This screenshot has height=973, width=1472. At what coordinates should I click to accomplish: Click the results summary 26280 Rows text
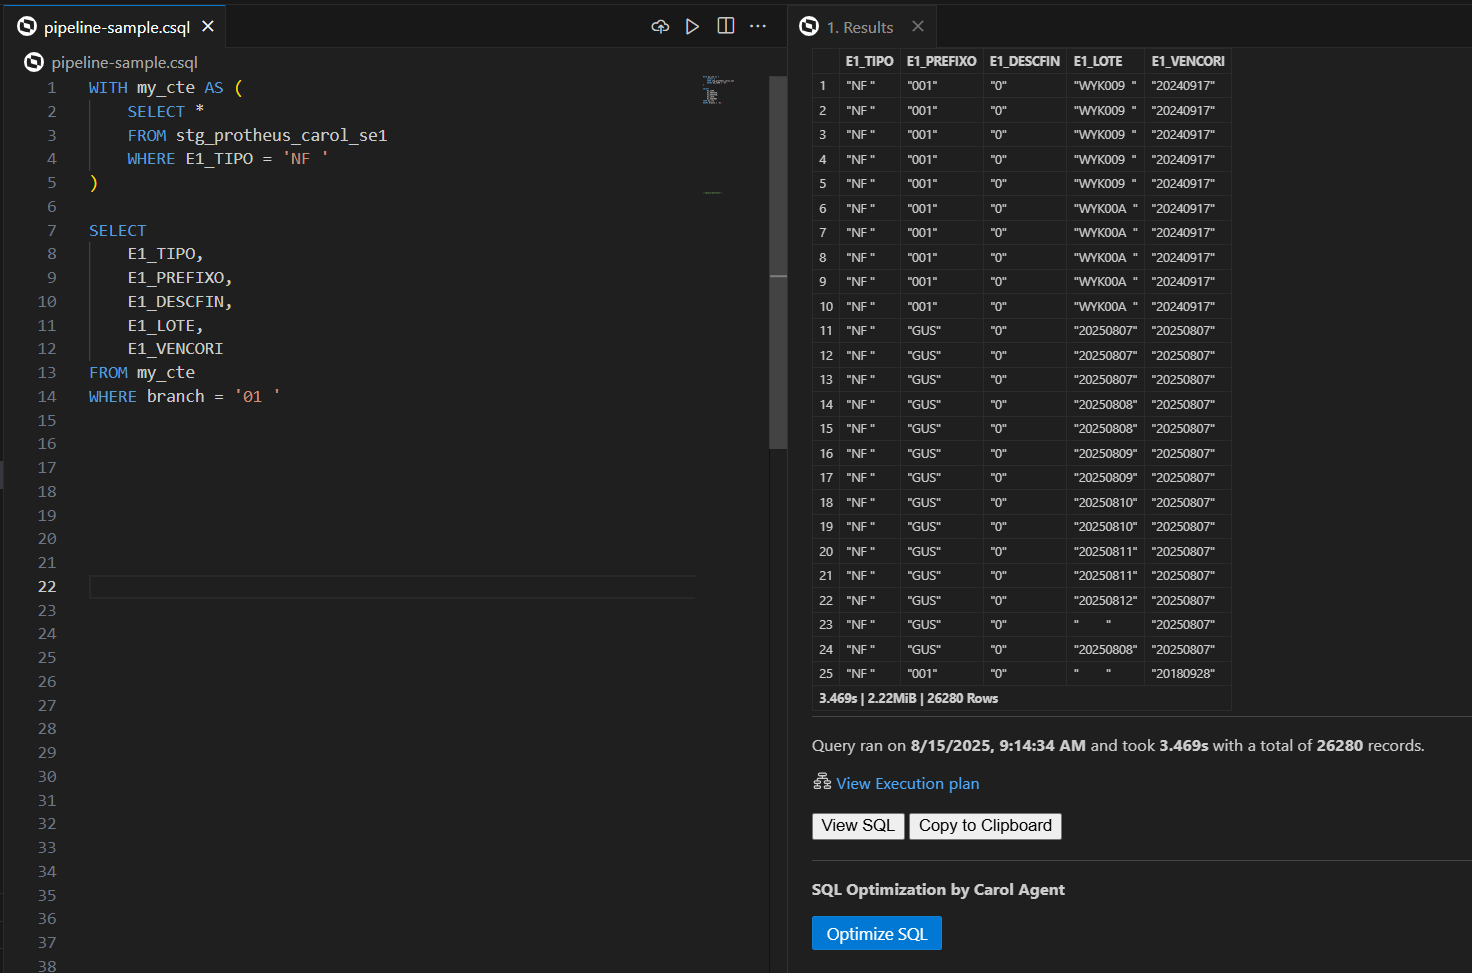(x=962, y=699)
